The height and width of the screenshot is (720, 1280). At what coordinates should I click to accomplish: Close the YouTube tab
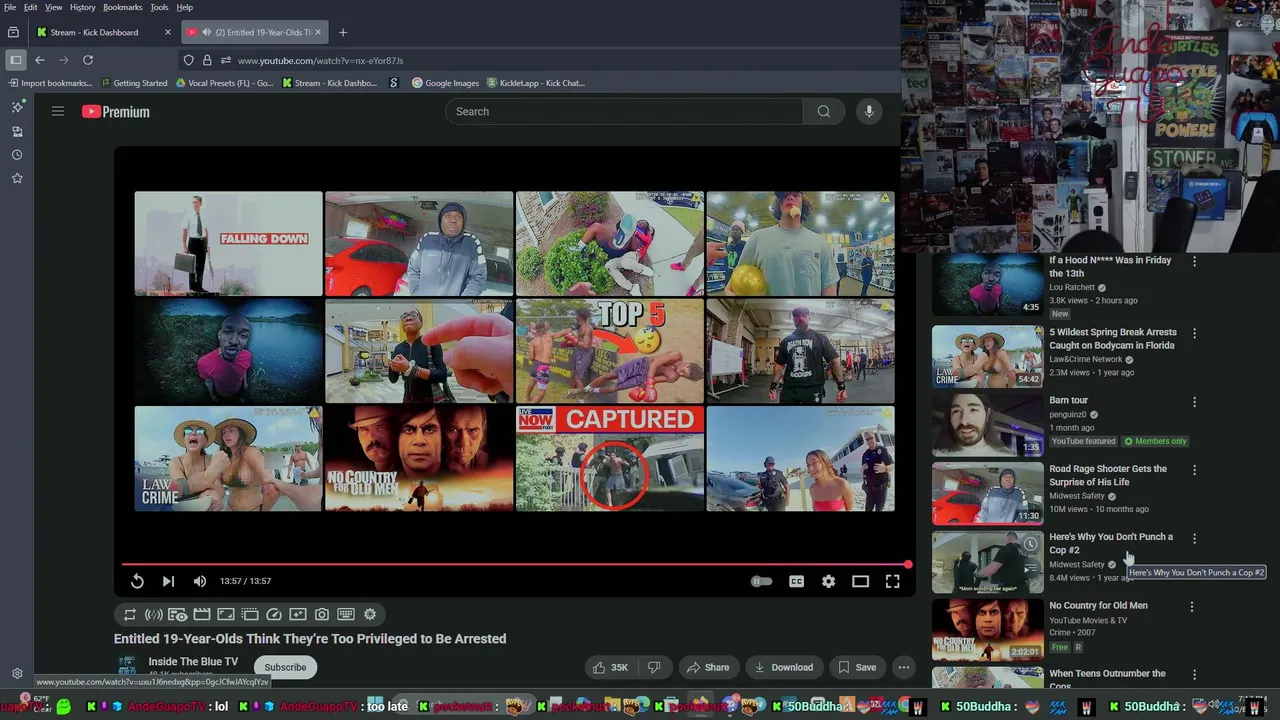[319, 32]
